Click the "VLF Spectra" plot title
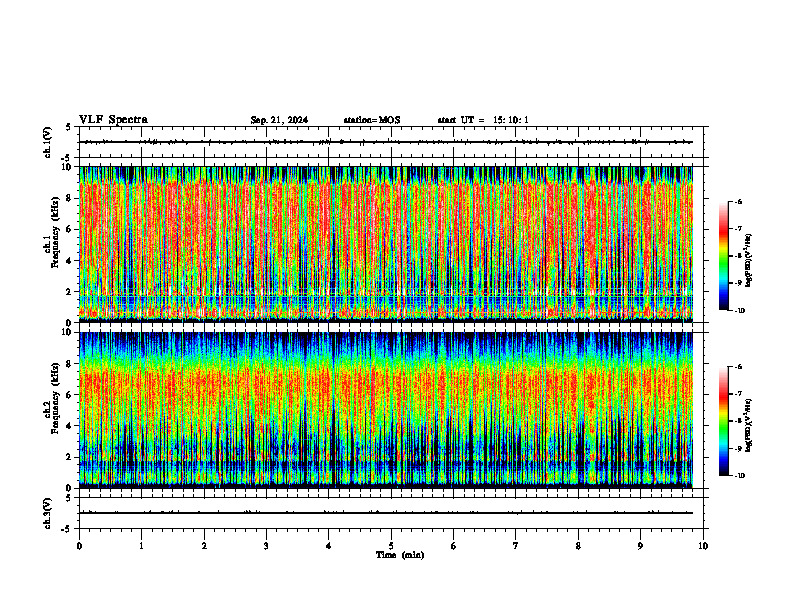This screenshot has width=792, height=612. (x=114, y=120)
